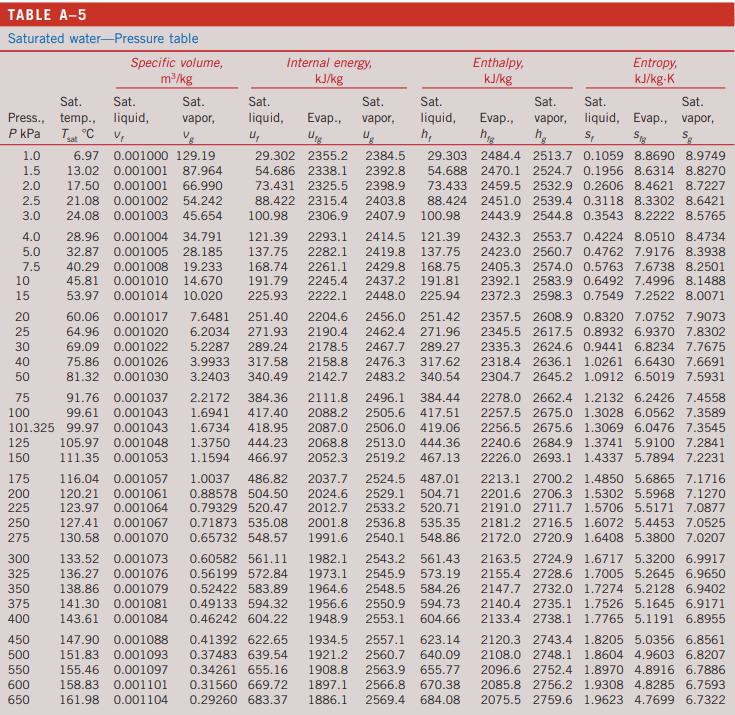Select vapor volume '1.6941'
Screen dimensions: 735x715
pyautogui.click(x=210, y=413)
